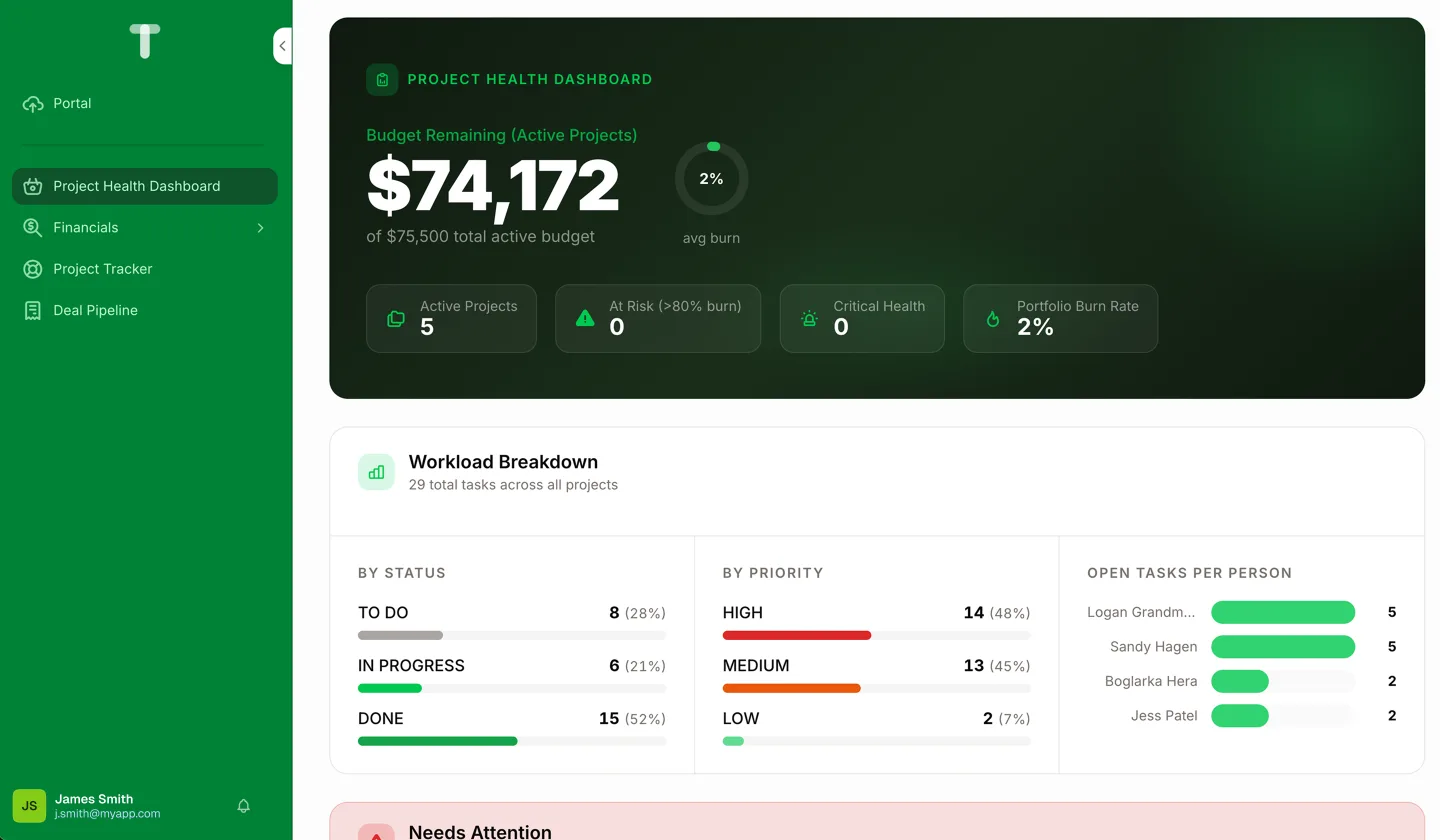Open the Critical Health stat card

pos(862,319)
